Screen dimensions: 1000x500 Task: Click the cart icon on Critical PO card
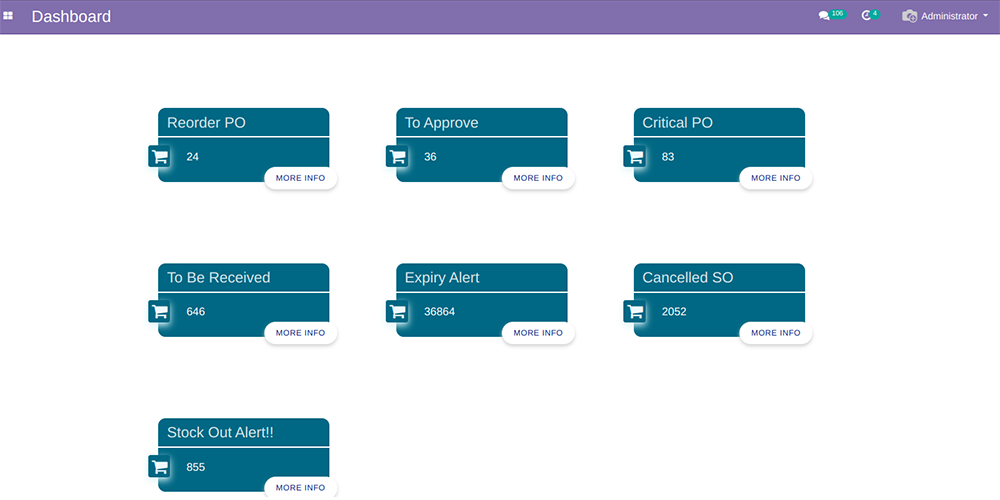pos(635,157)
